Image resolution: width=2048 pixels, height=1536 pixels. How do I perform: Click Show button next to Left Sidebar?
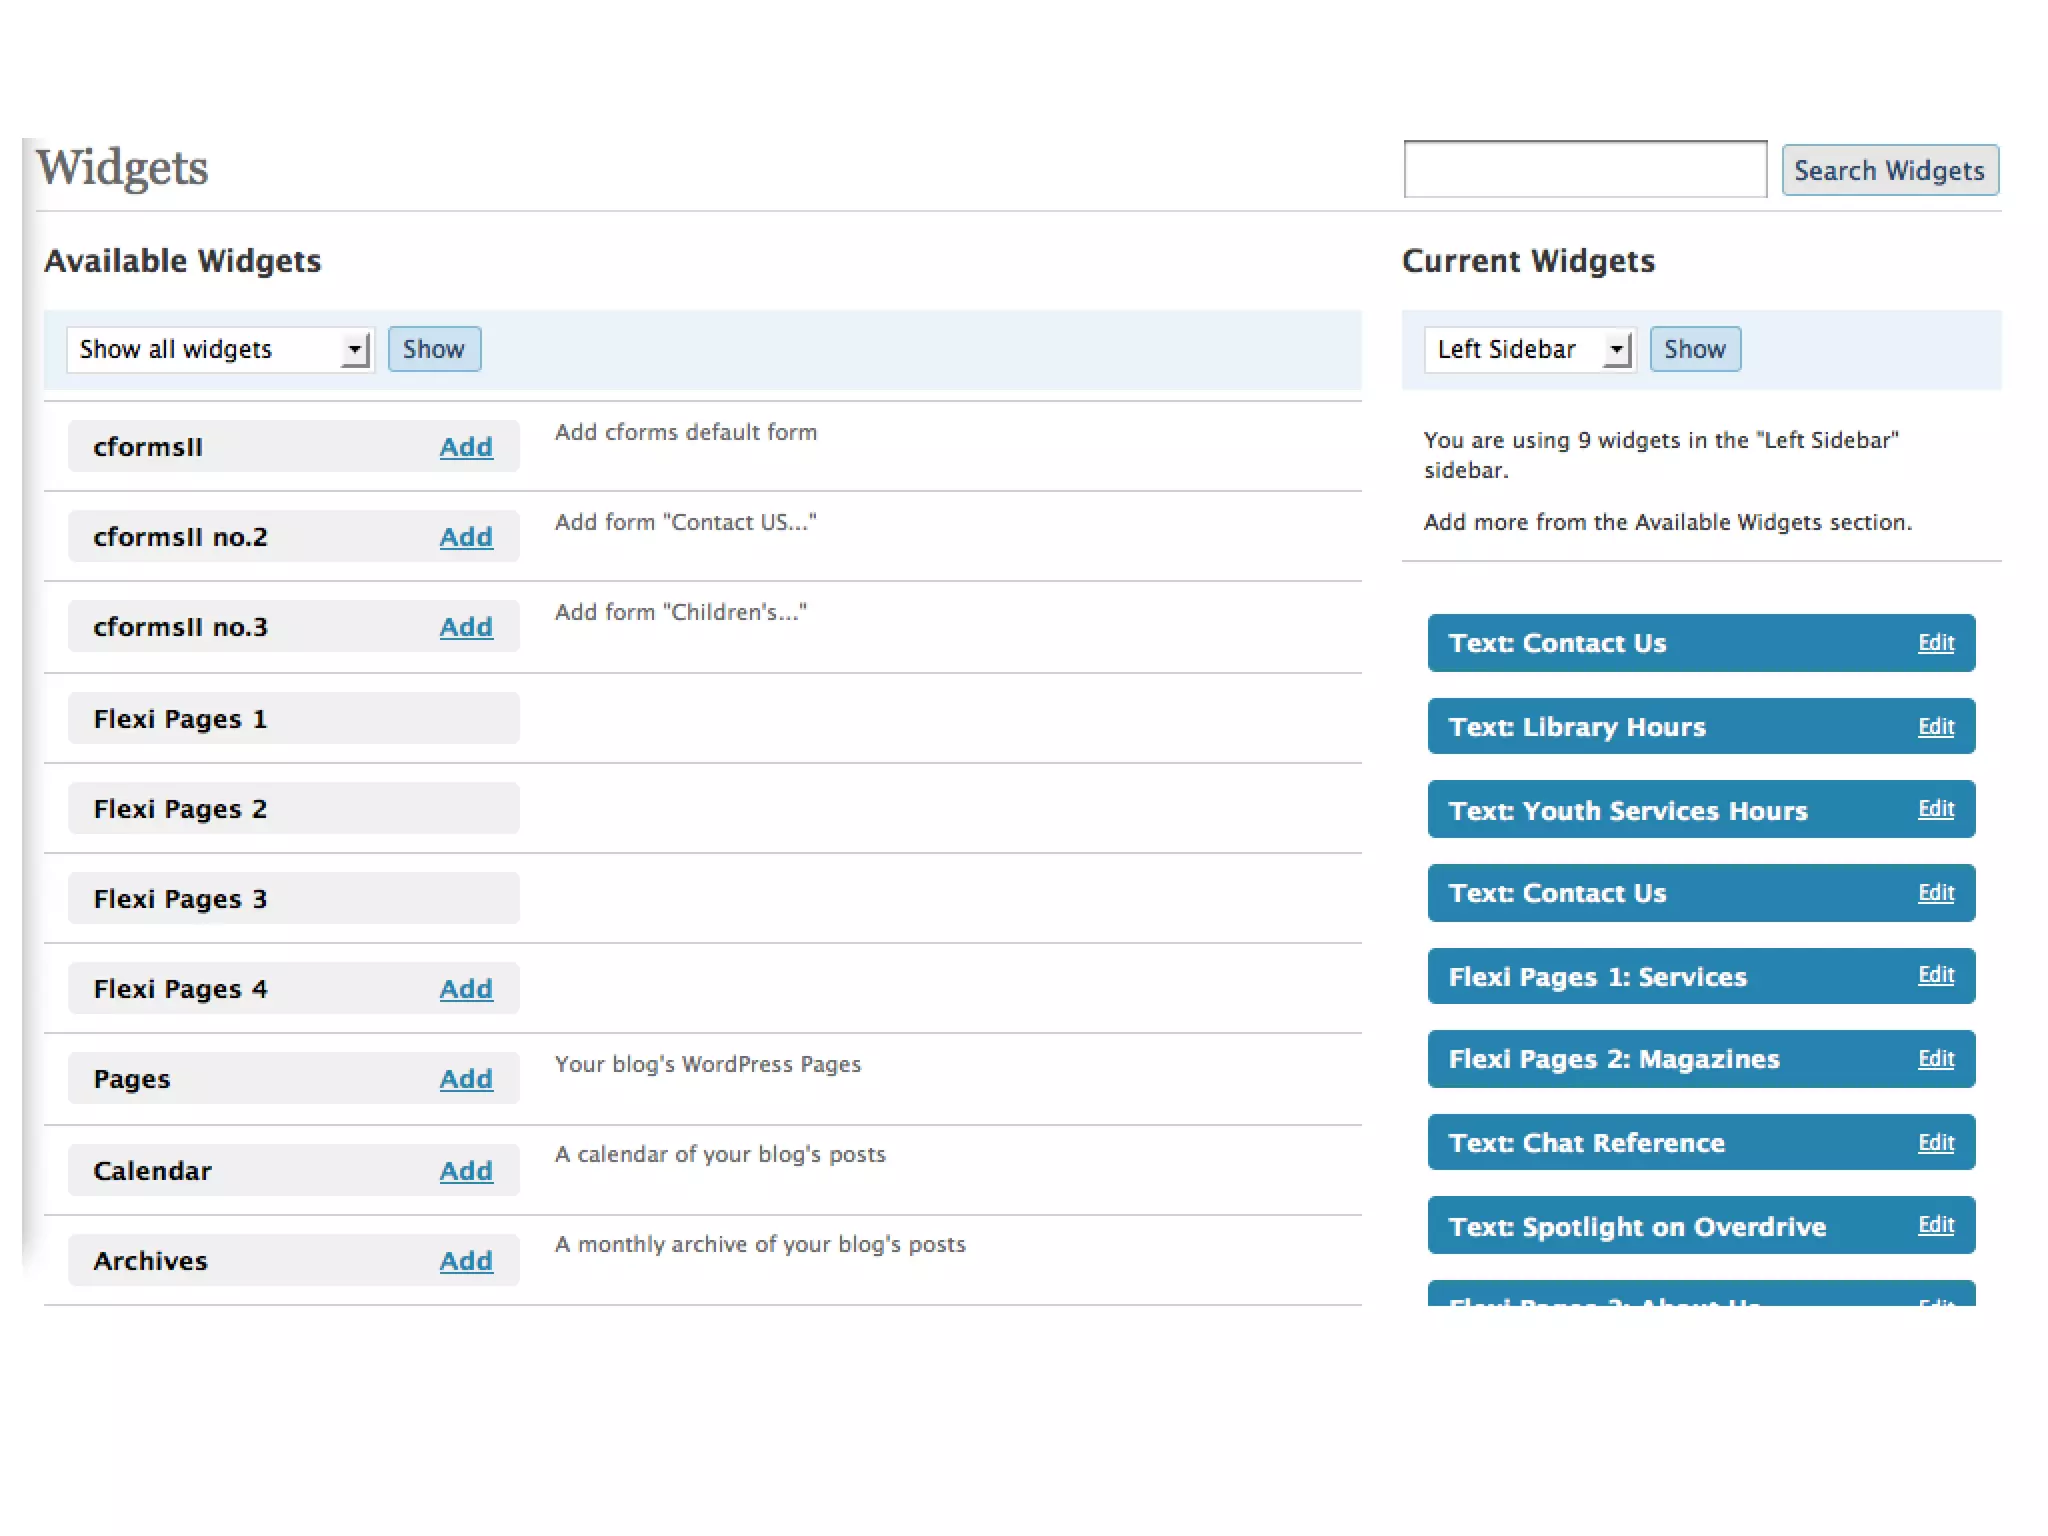[x=1695, y=349]
